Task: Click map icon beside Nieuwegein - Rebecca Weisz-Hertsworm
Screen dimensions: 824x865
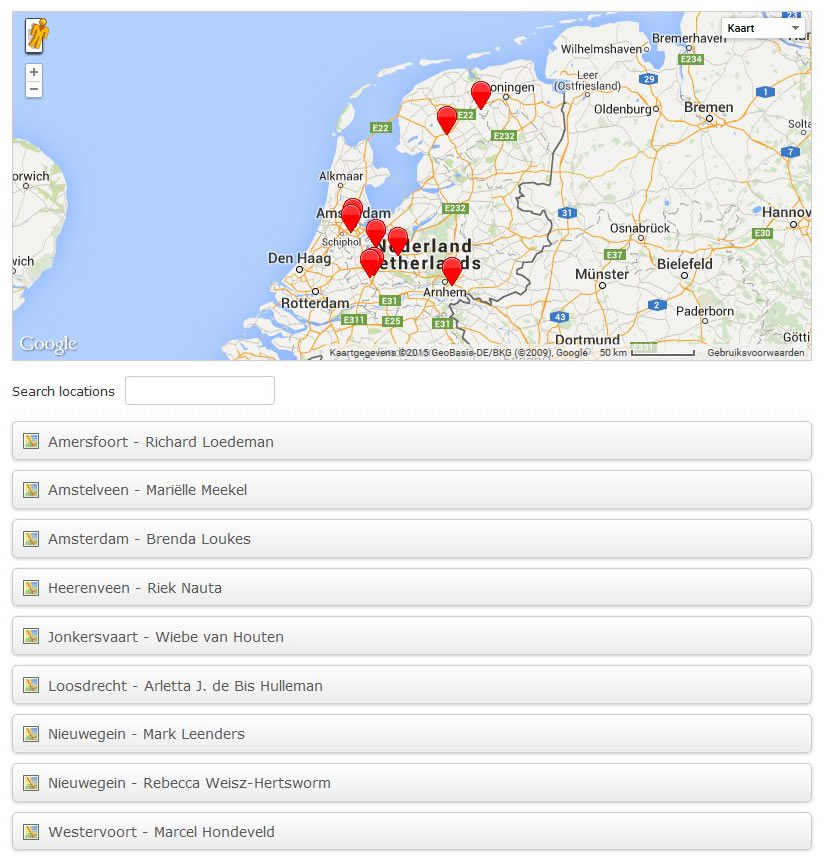Action: [31, 783]
